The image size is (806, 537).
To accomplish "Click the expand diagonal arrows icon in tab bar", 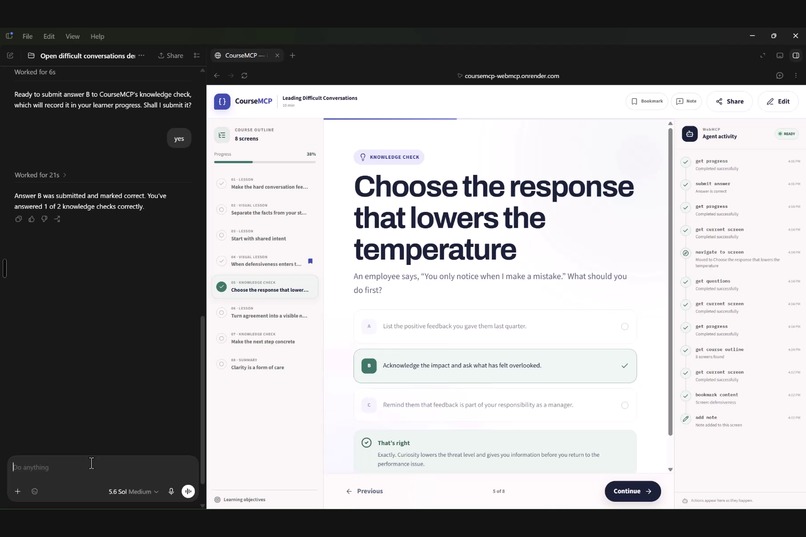I will pos(763,55).
